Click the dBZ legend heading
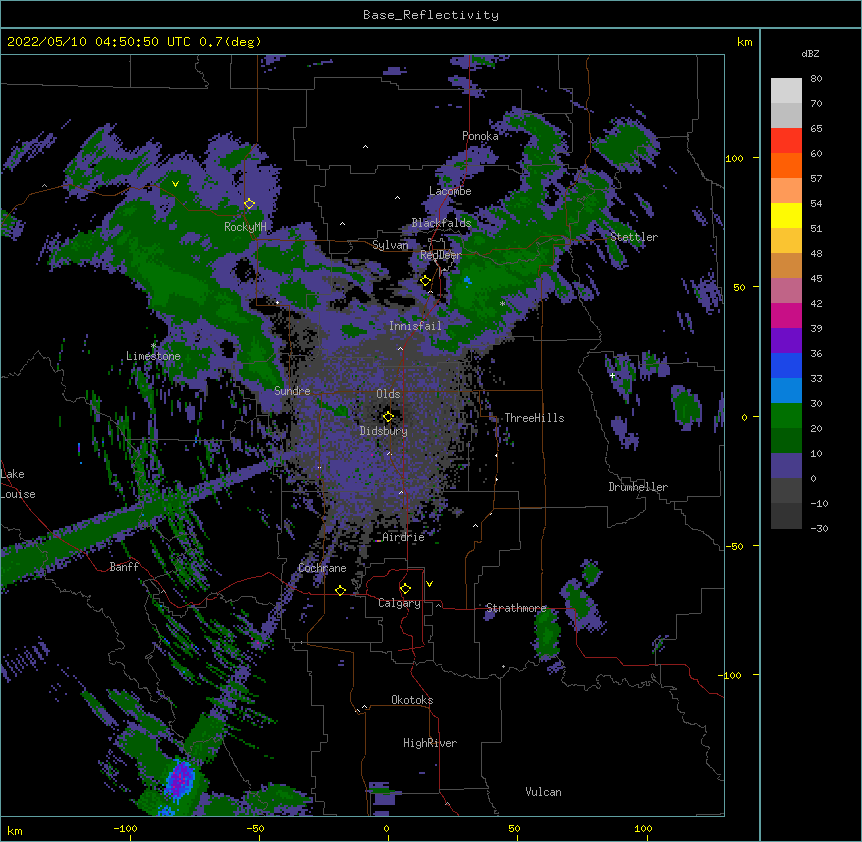The width and height of the screenshot is (862, 842). tap(810, 53)
